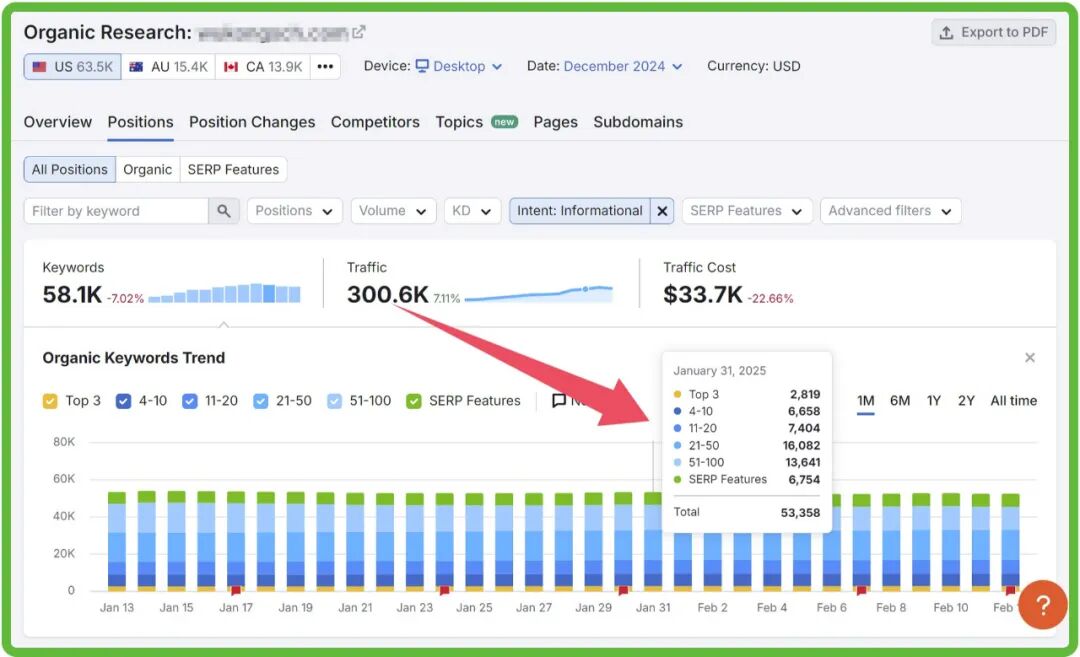Disable the SERP Features legend checkbox
This screenshot has height=657, width=1080.
tap(414, 401)
